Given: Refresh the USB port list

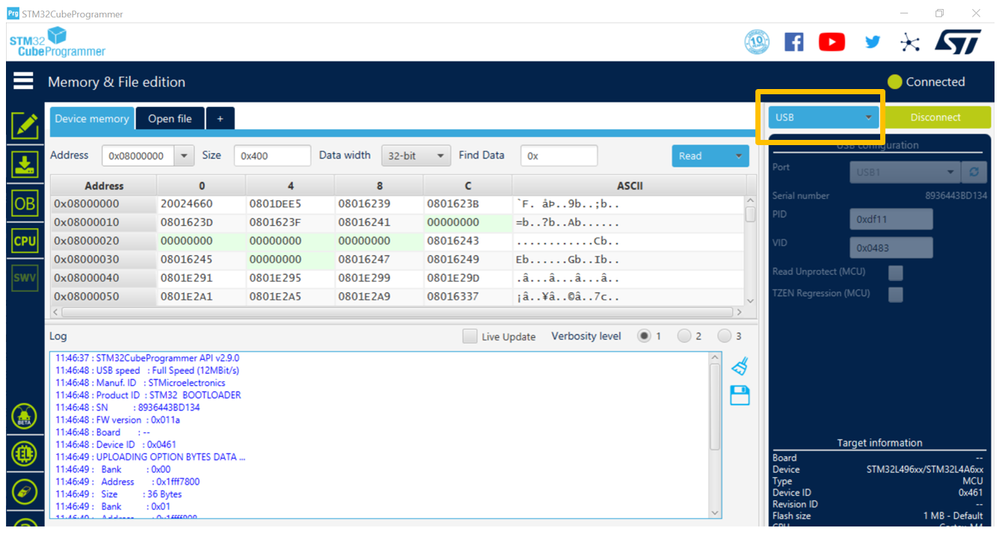Looking at the screenshot, I should click(974, 172).
